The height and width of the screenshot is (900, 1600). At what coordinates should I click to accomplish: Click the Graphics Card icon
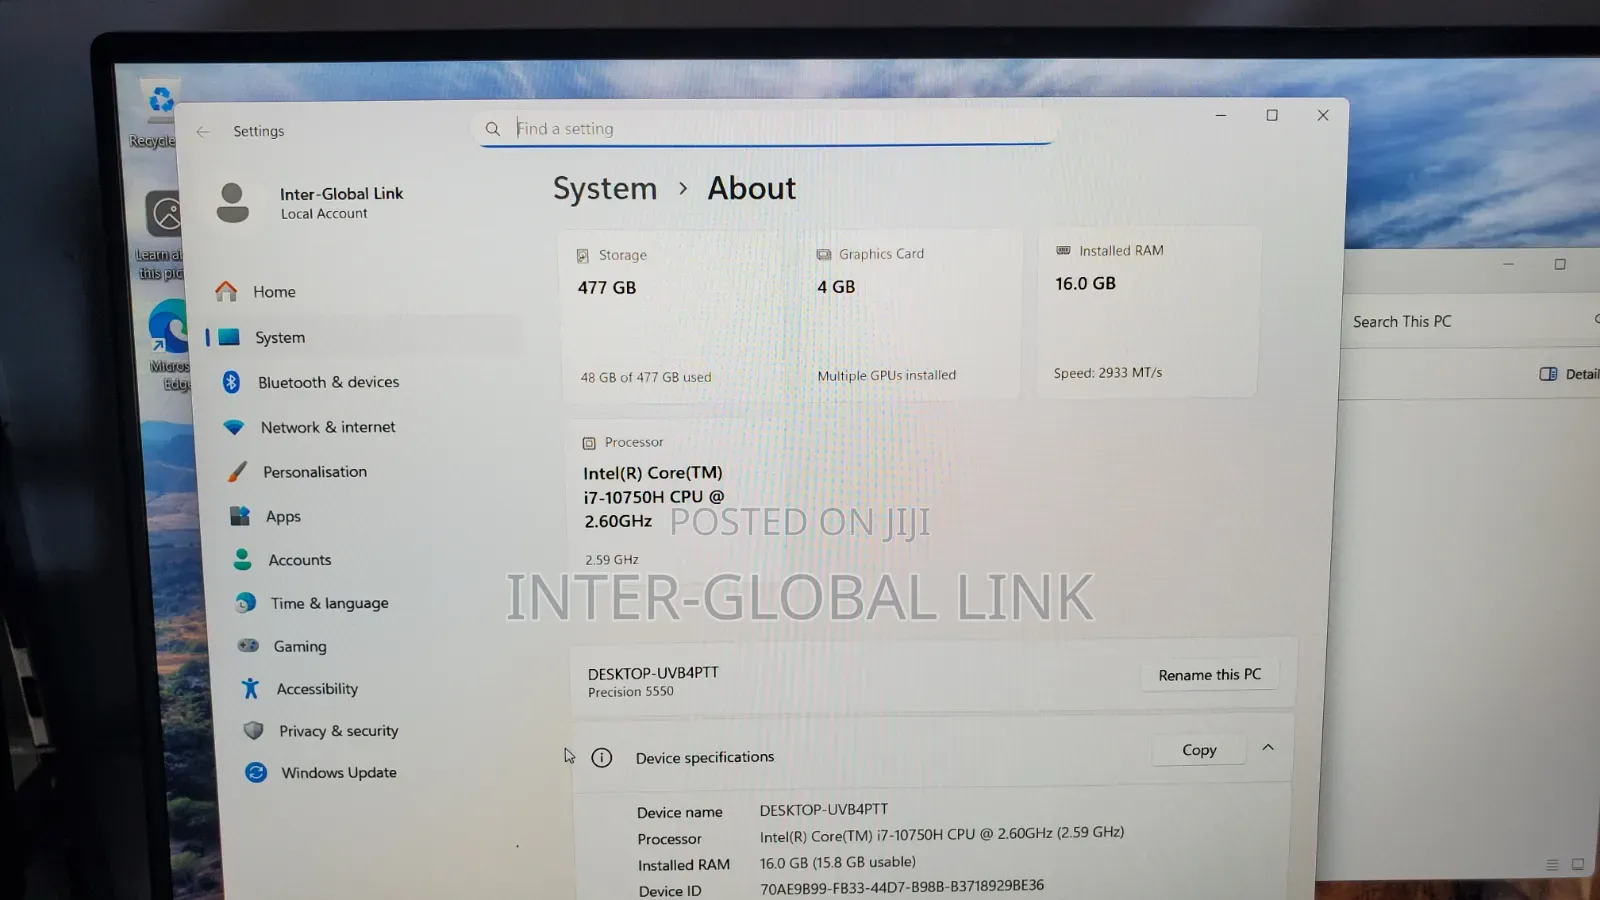(824, 255)
